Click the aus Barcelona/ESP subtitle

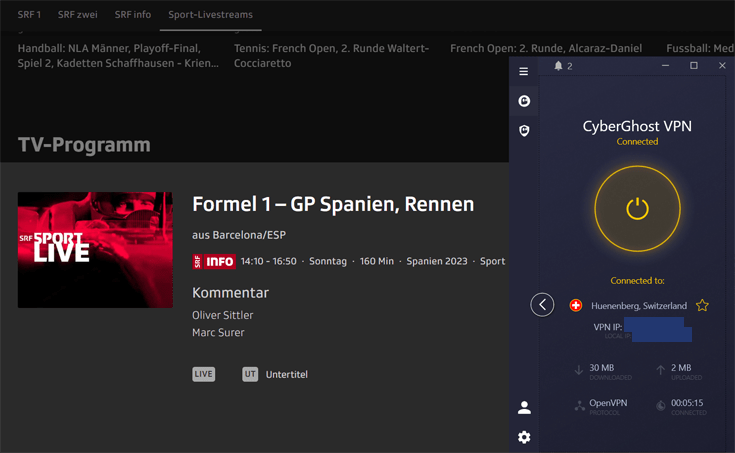(x=239, y=235)
